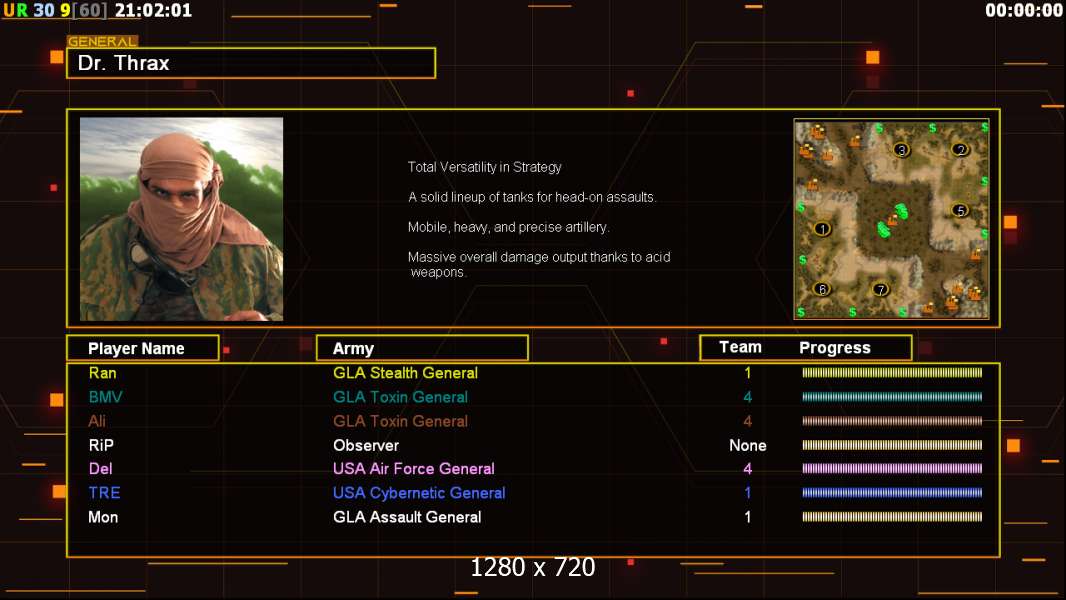This screenshot has height=600, width=1066.
Task: Click the 21:02:01 clock overlay
Action: pos(153,10)
